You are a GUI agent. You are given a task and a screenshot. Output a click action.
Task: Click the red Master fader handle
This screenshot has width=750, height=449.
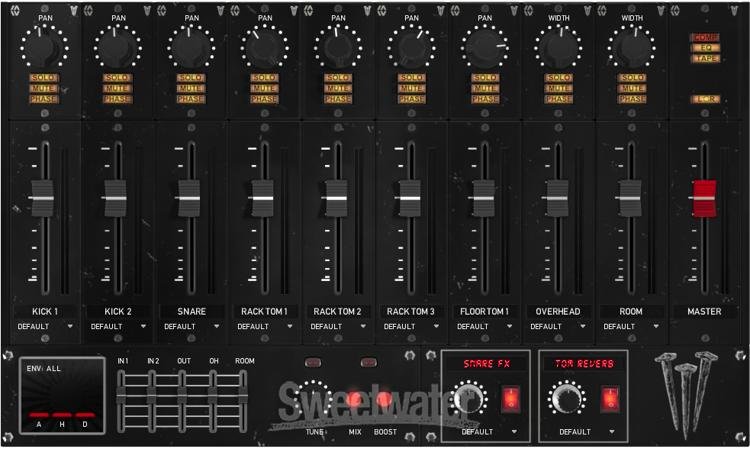704,197
